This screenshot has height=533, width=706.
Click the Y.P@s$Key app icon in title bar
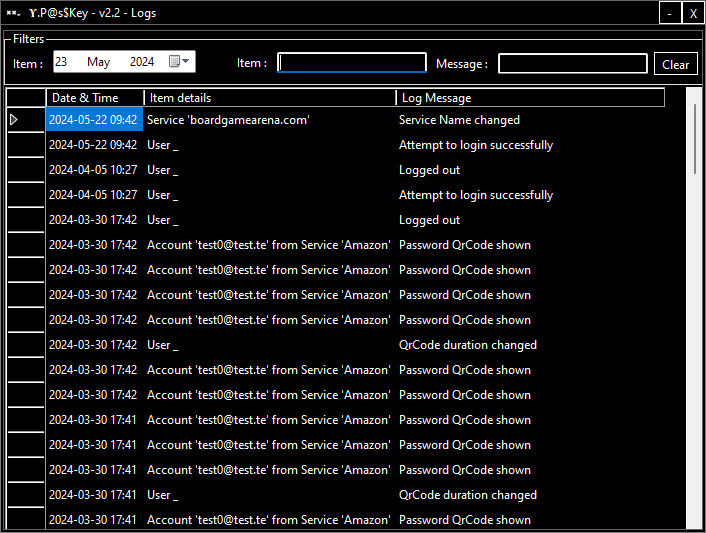point(14,13)
